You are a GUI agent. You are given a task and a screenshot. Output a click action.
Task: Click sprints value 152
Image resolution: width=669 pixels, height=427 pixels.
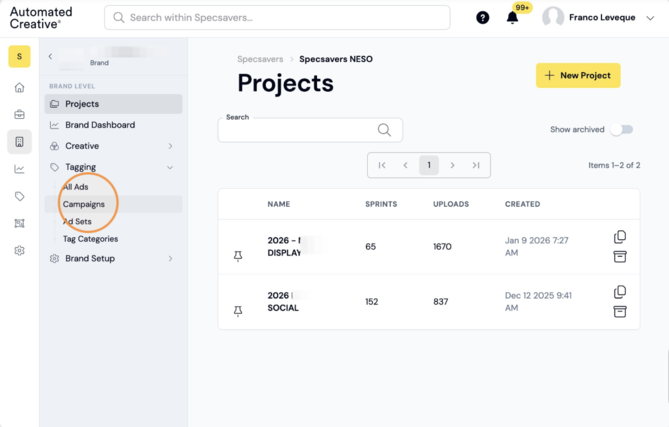tap(372, 302)
